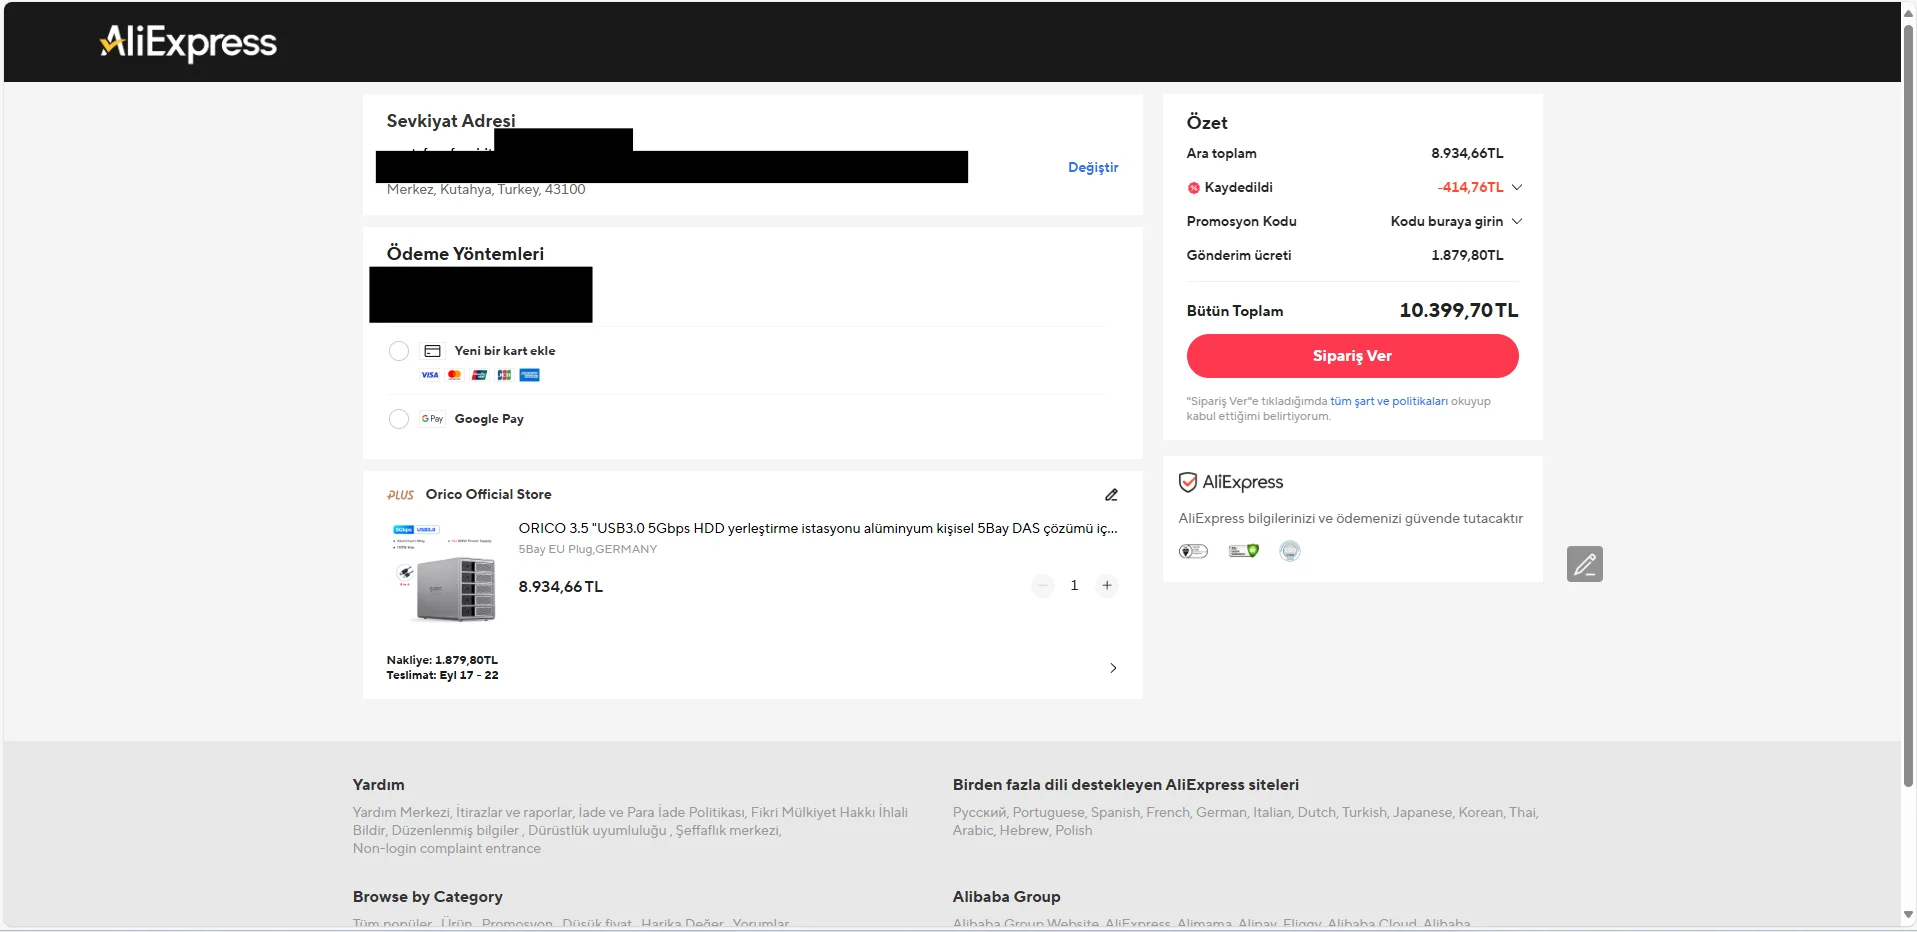Click the Non-login complaint entrance link
Screen dimensions: 1917x932
click(447, 849)
